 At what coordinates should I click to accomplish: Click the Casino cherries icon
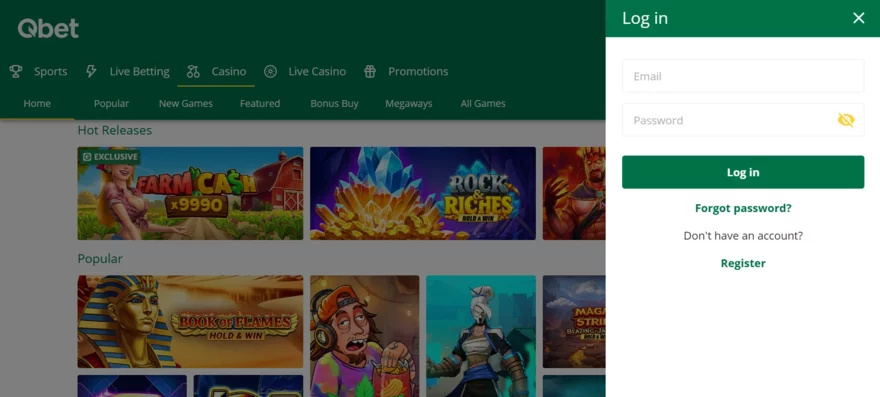(193, 71)
